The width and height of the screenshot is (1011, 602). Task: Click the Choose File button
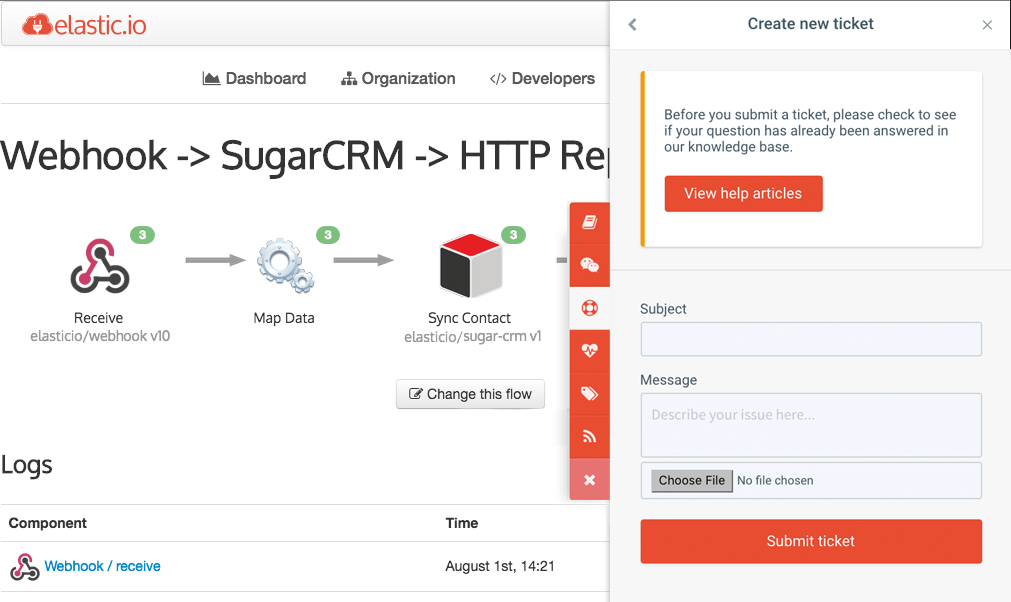click(692, 480)
